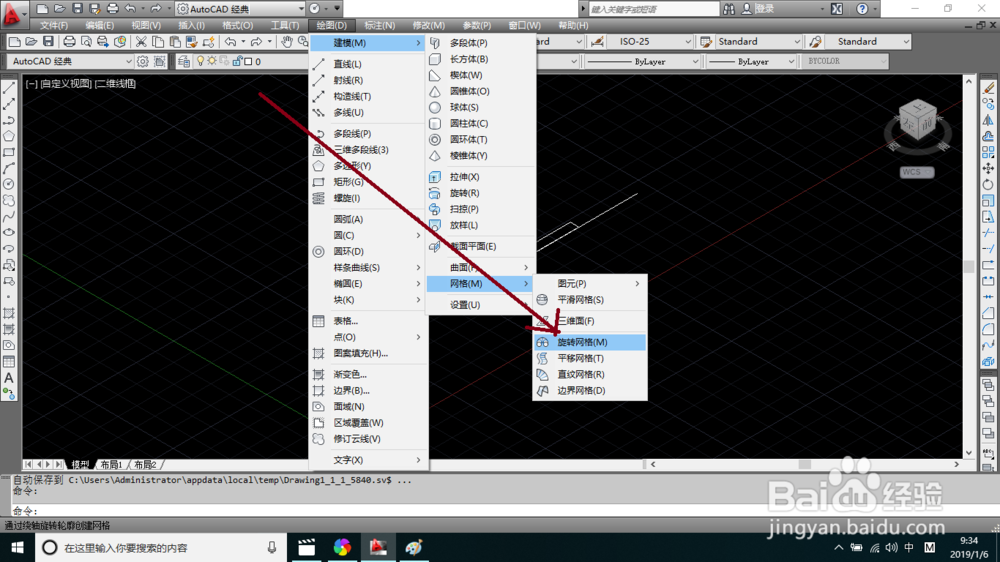The width and height of the screenshot is (1000, 562).
Task: Expand the 曲面 submenu arrow
Action: [x=526, y=267]
